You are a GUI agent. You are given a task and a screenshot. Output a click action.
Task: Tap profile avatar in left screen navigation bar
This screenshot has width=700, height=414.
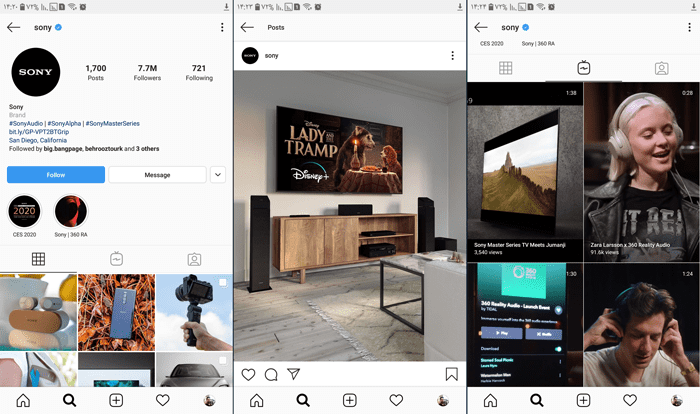point(209,400)
